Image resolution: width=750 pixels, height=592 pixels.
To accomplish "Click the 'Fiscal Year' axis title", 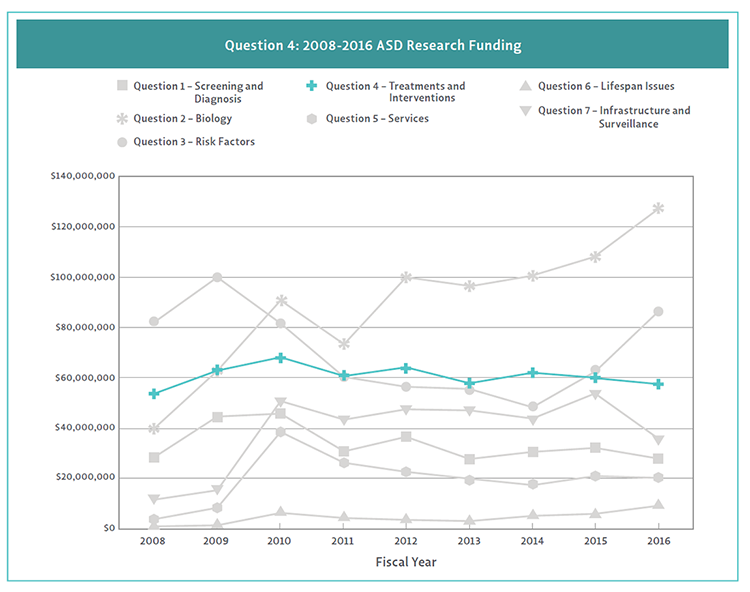I will [x=404, y=562].
